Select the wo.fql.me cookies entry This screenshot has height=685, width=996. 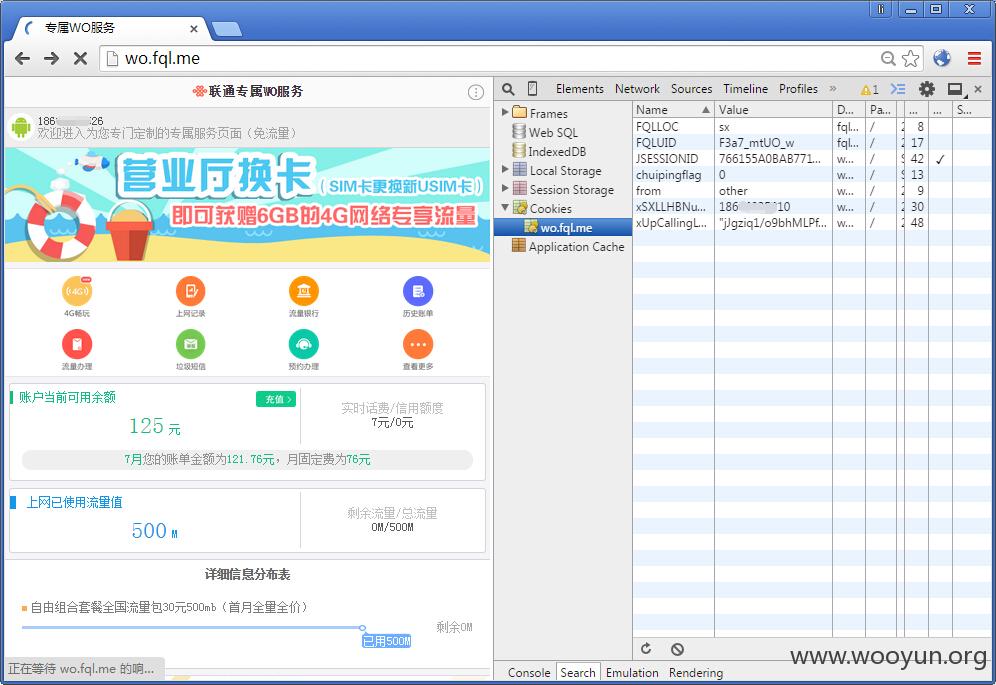tap(563, 227)
